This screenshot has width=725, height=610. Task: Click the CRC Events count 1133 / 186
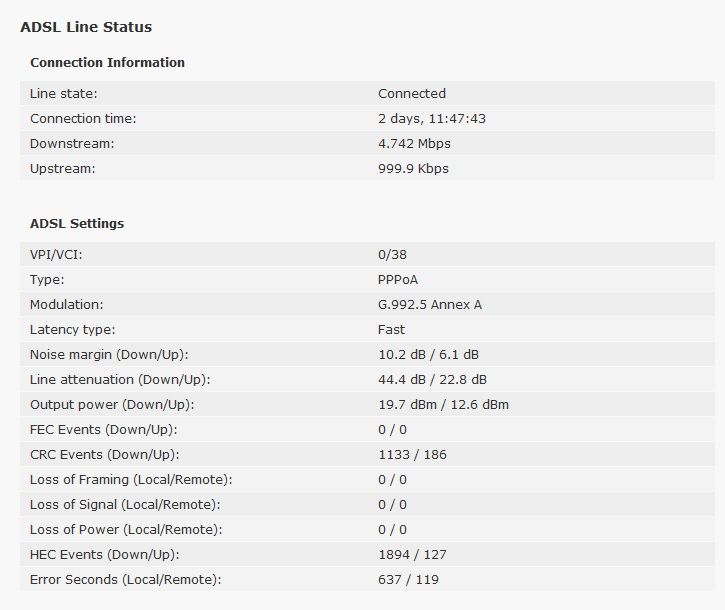[x=412, y=454]
